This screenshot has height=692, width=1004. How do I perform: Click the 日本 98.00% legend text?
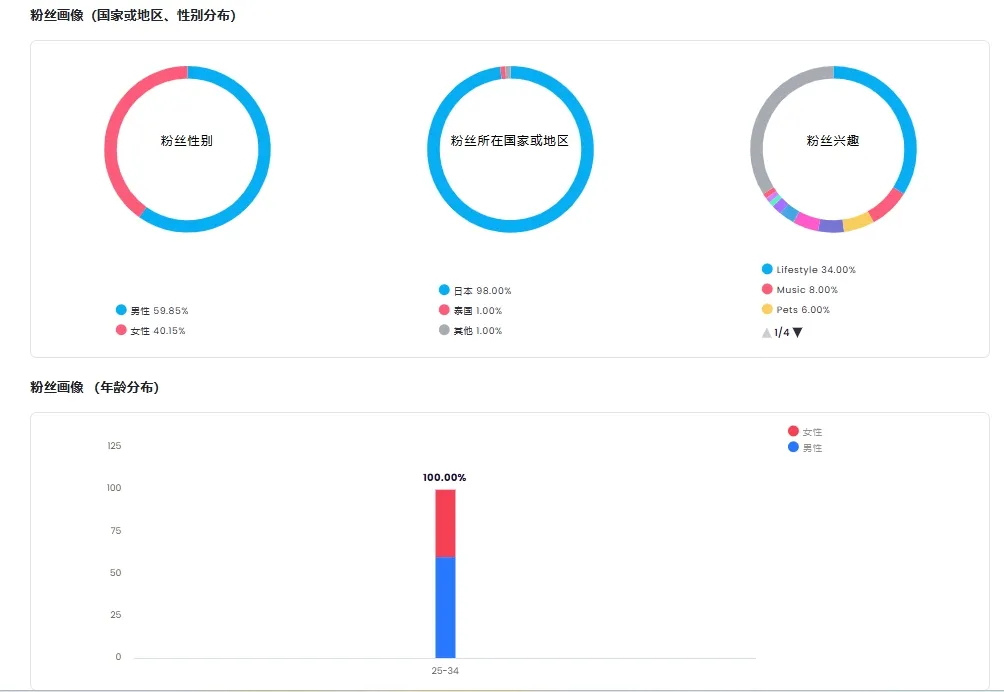pos(483,291)
